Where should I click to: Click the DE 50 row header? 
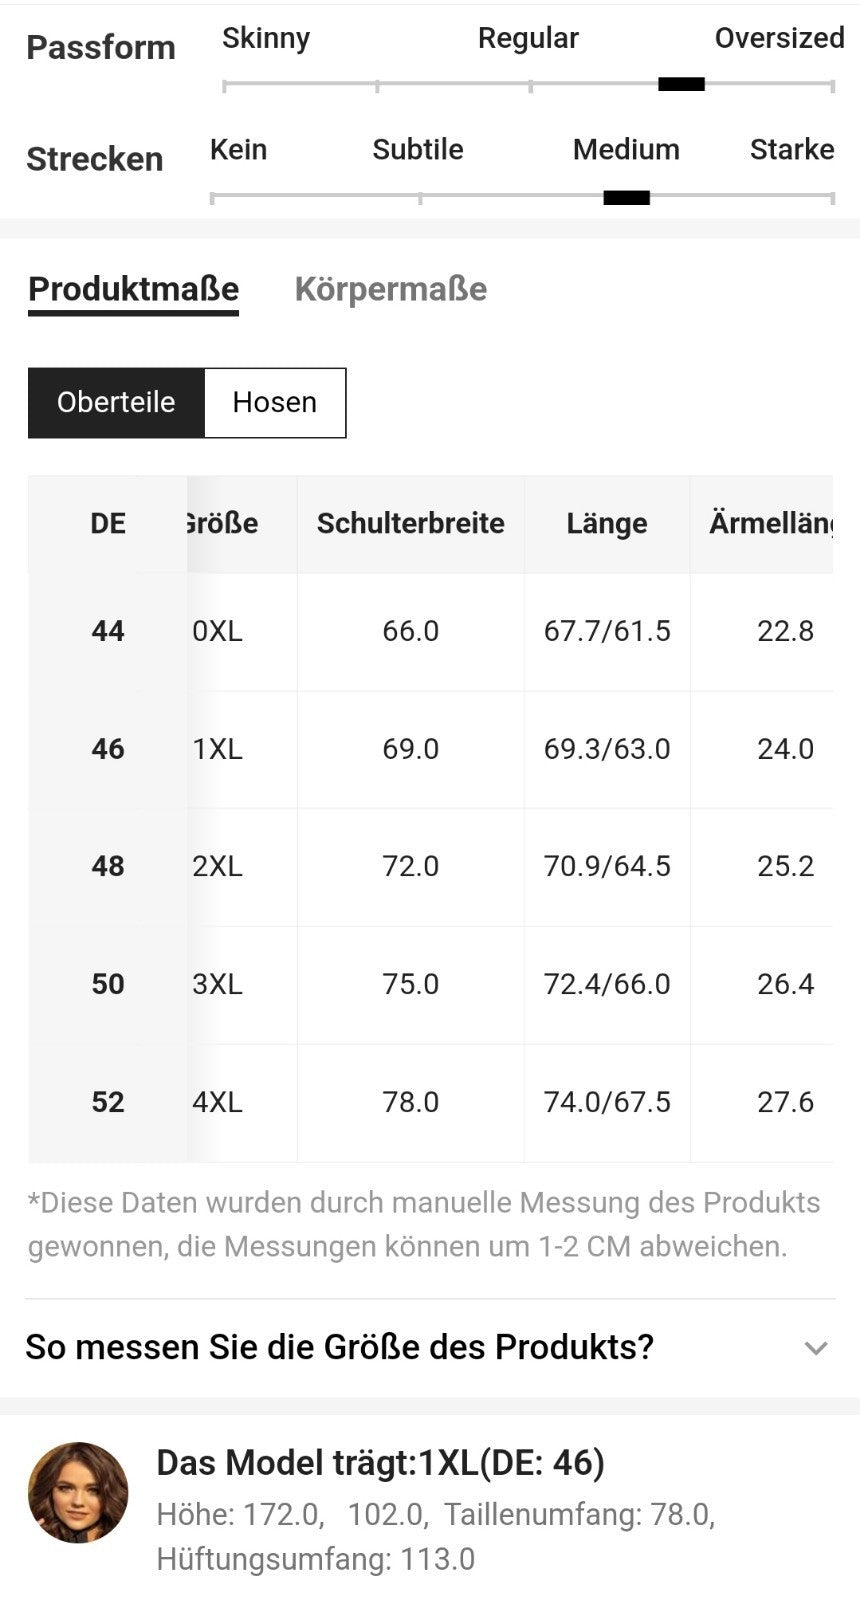(108, 984)
